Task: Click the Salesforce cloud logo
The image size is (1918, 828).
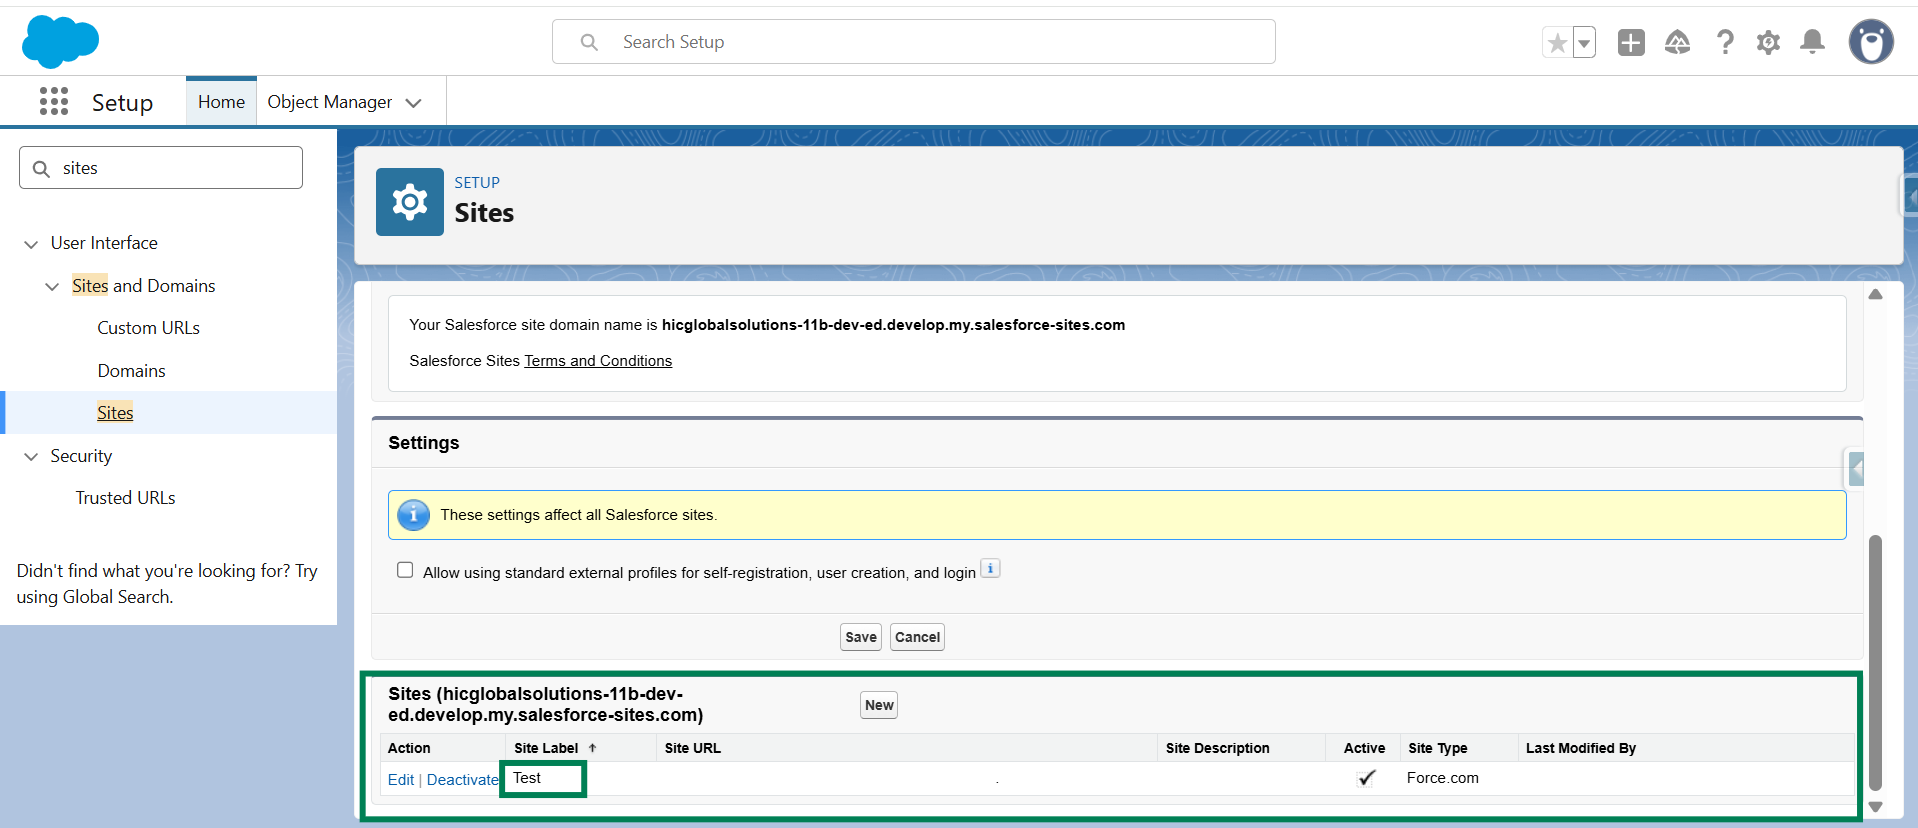Action: click(60, 42)
